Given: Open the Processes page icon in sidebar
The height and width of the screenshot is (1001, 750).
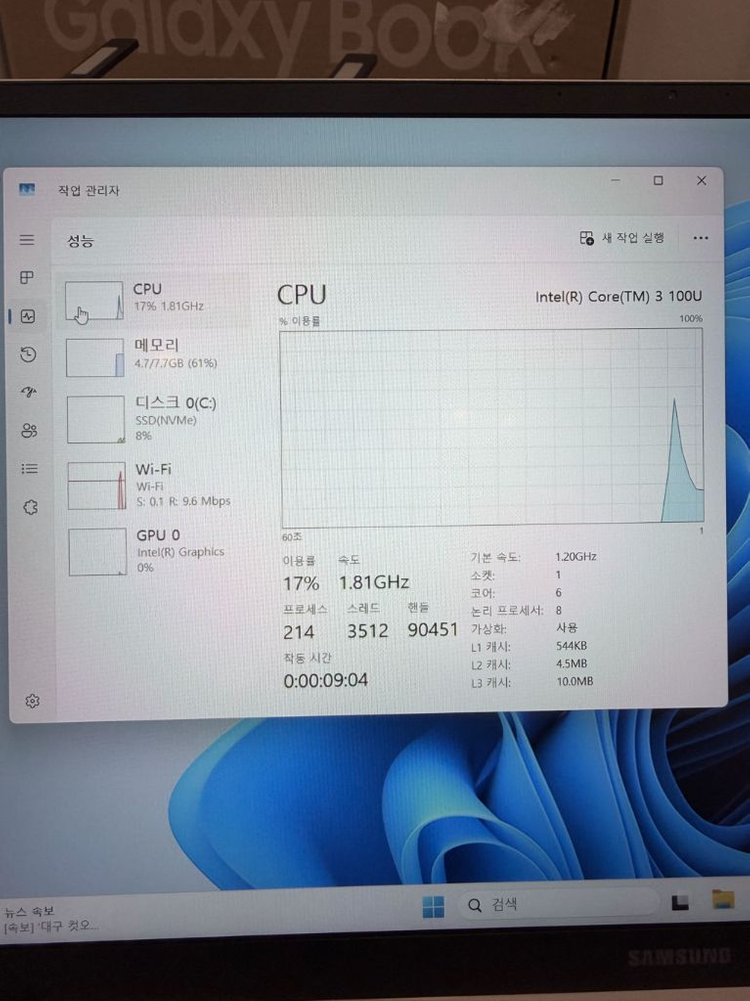Looking at the screenshot, I should 27,278.
